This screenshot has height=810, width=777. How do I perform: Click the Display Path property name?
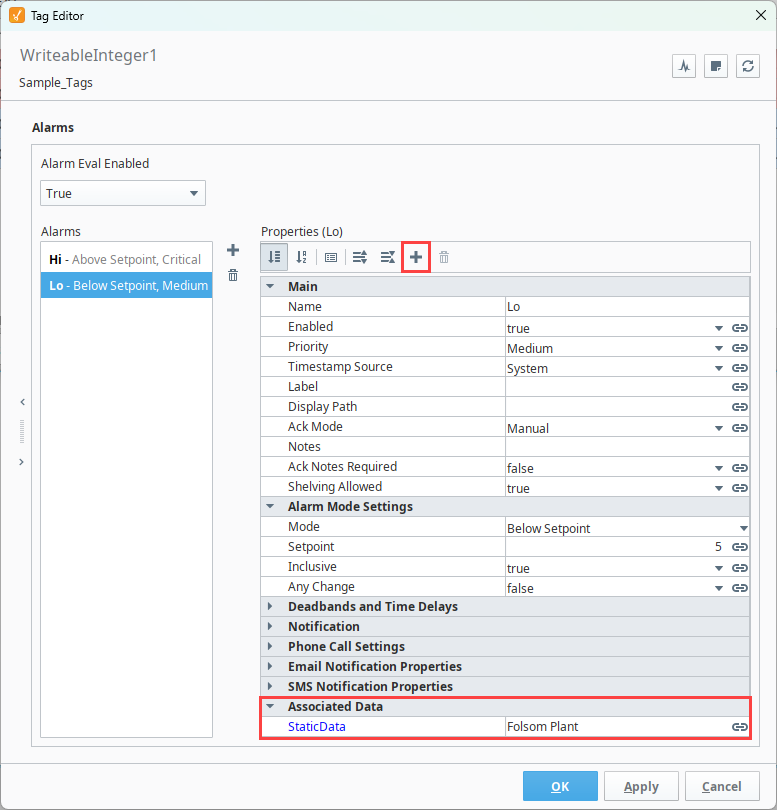(322, 407)
